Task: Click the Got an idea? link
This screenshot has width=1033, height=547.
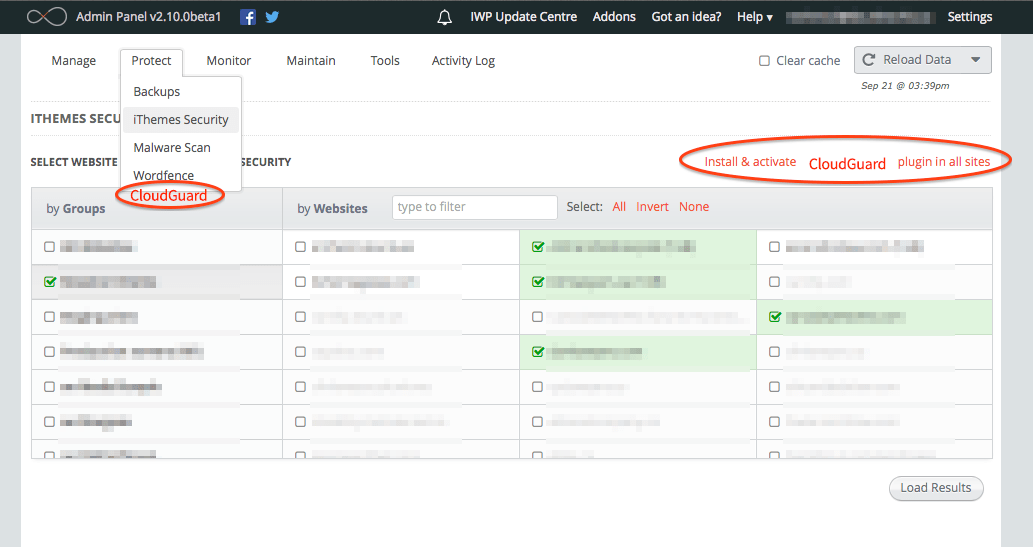Action: (686, 17)
